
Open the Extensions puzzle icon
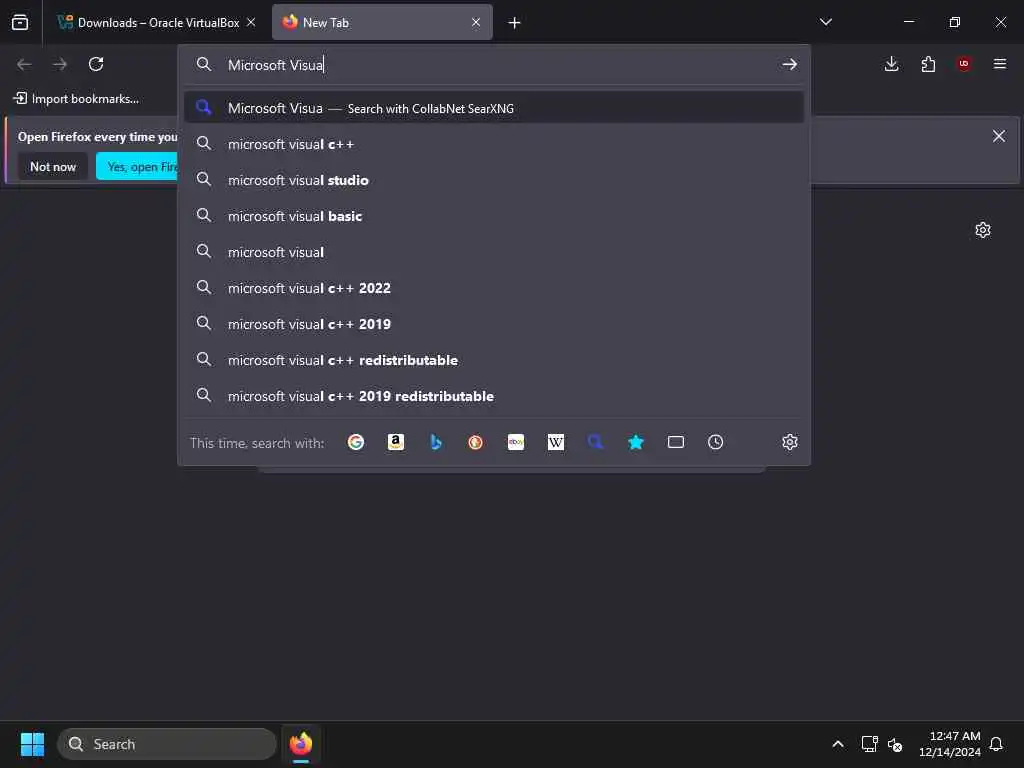tap(928, 64)
